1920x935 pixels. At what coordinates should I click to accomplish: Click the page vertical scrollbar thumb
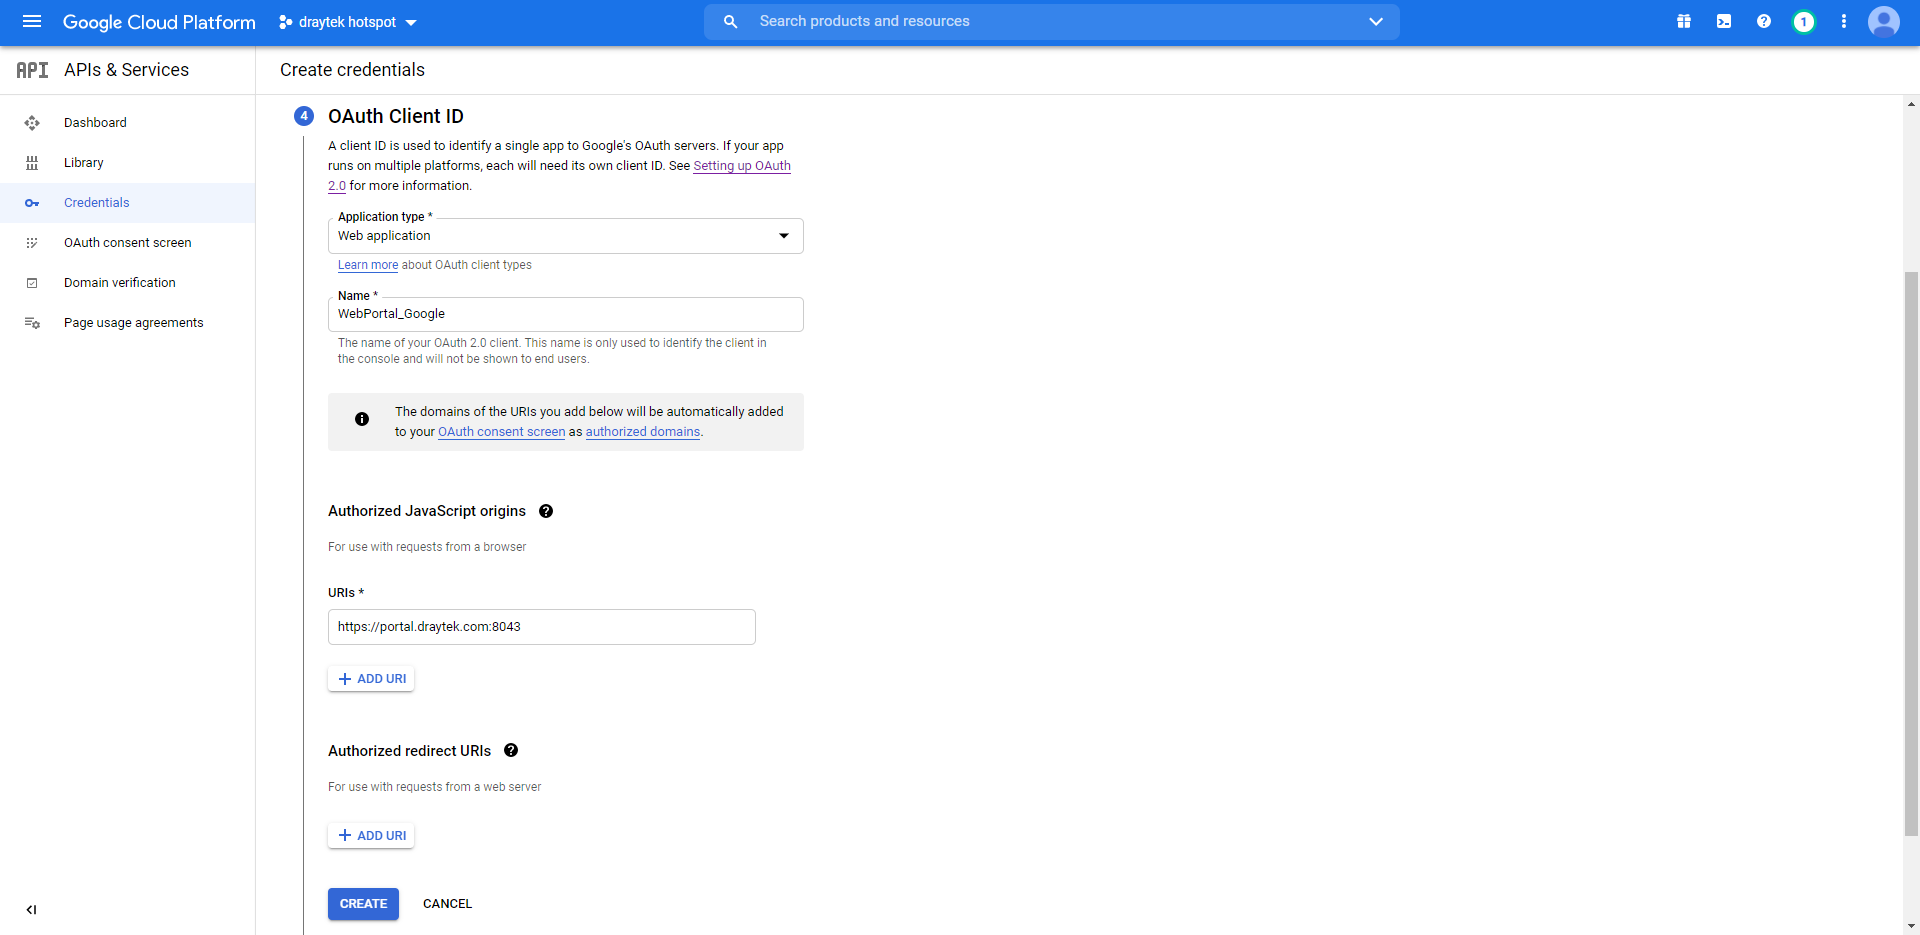point(1911,552)
